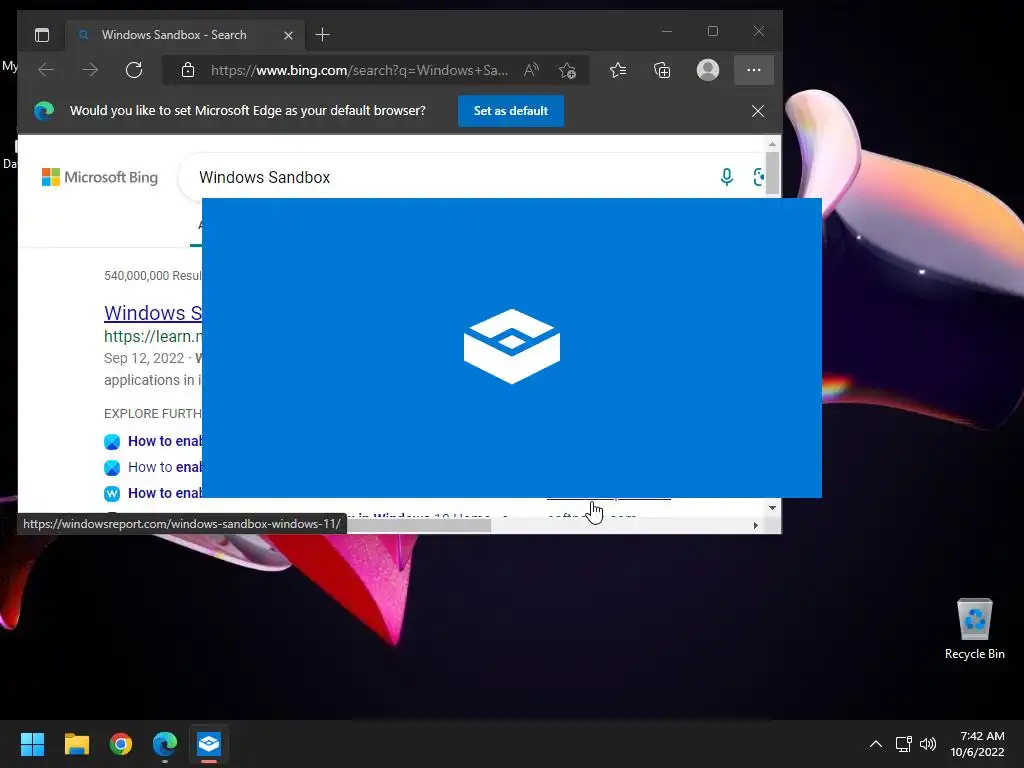This screenshot has width=1024, height=768.
Task: Start voice search with microphone icon
Action: (x=726, y=177)
